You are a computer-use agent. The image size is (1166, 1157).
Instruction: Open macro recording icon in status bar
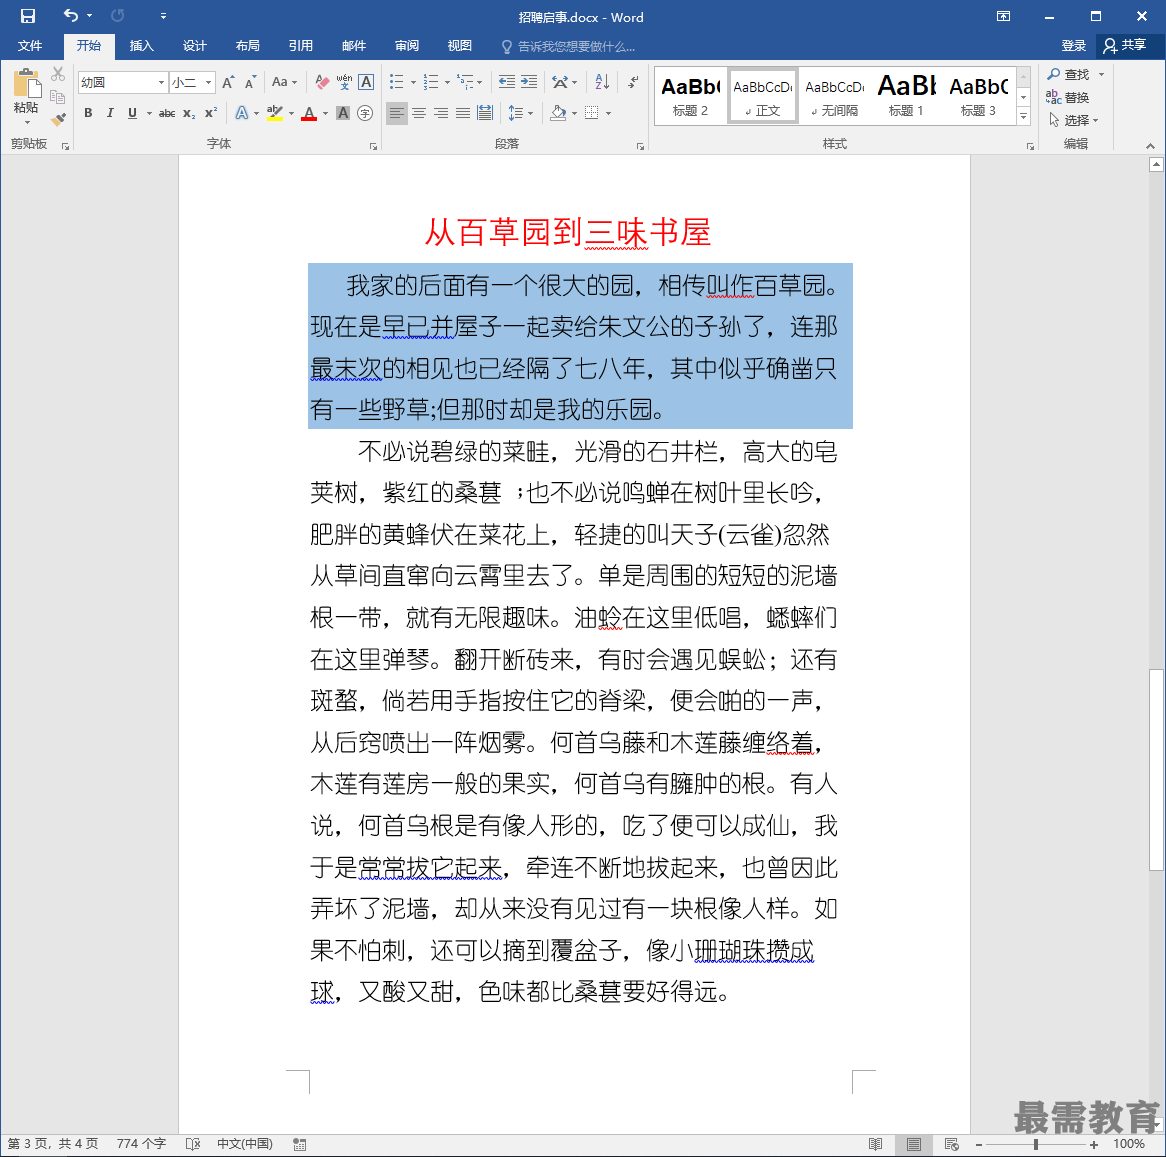[300, 1144]
